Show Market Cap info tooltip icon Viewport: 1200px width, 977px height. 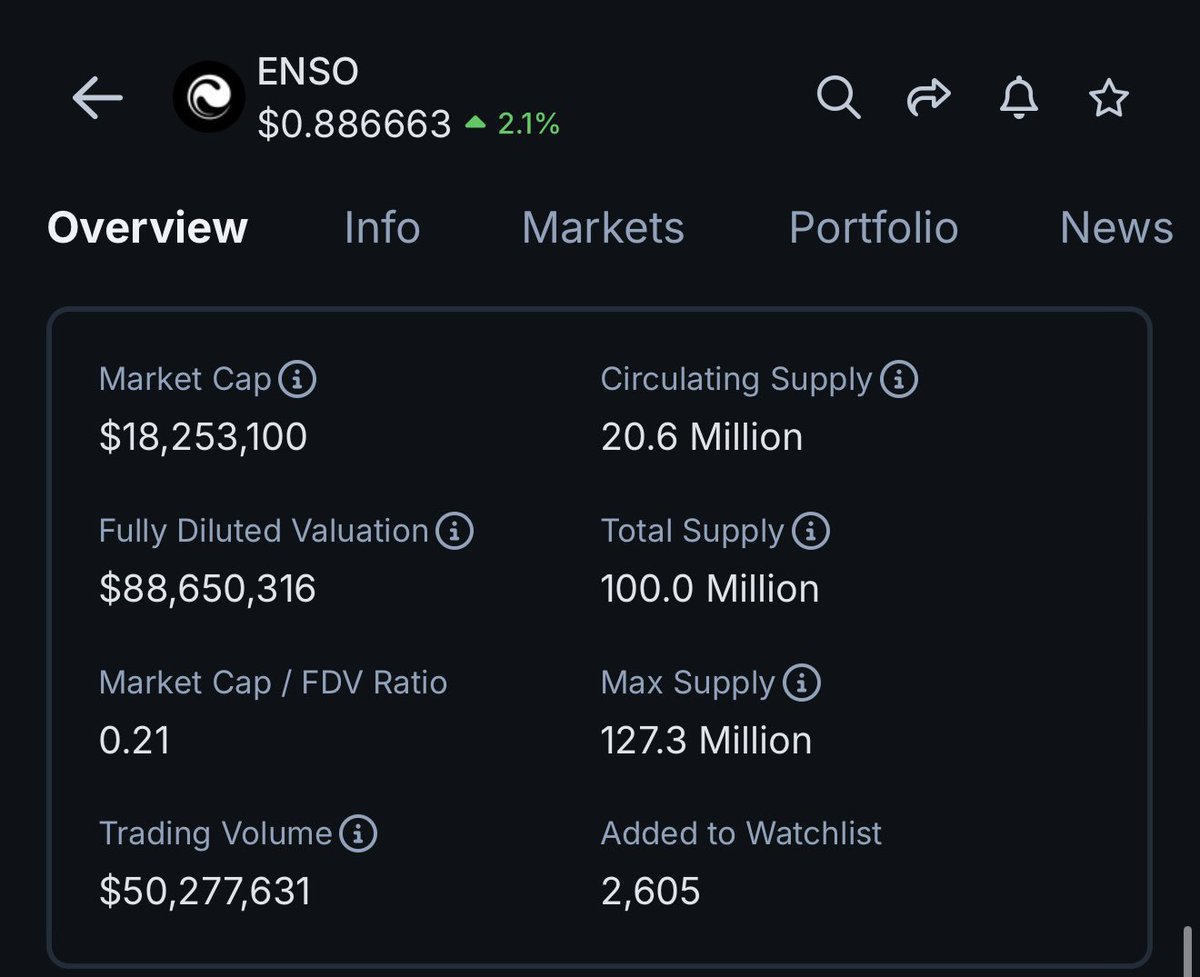[x=297, y=380]
